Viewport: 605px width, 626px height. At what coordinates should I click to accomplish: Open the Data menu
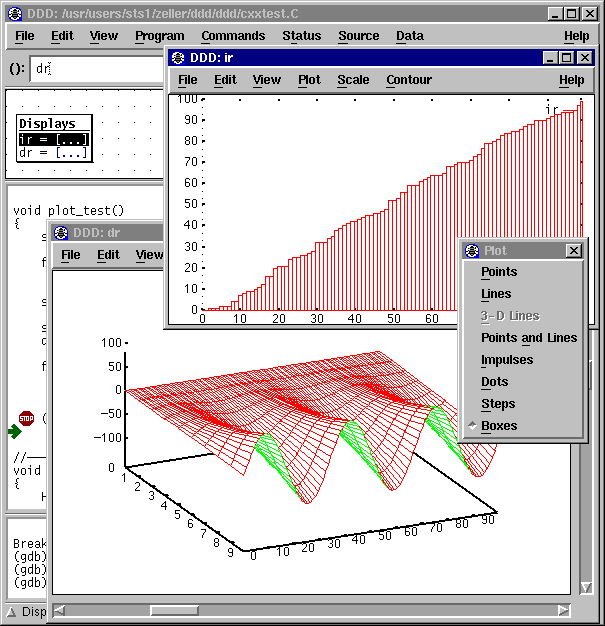tap(410, 36)
